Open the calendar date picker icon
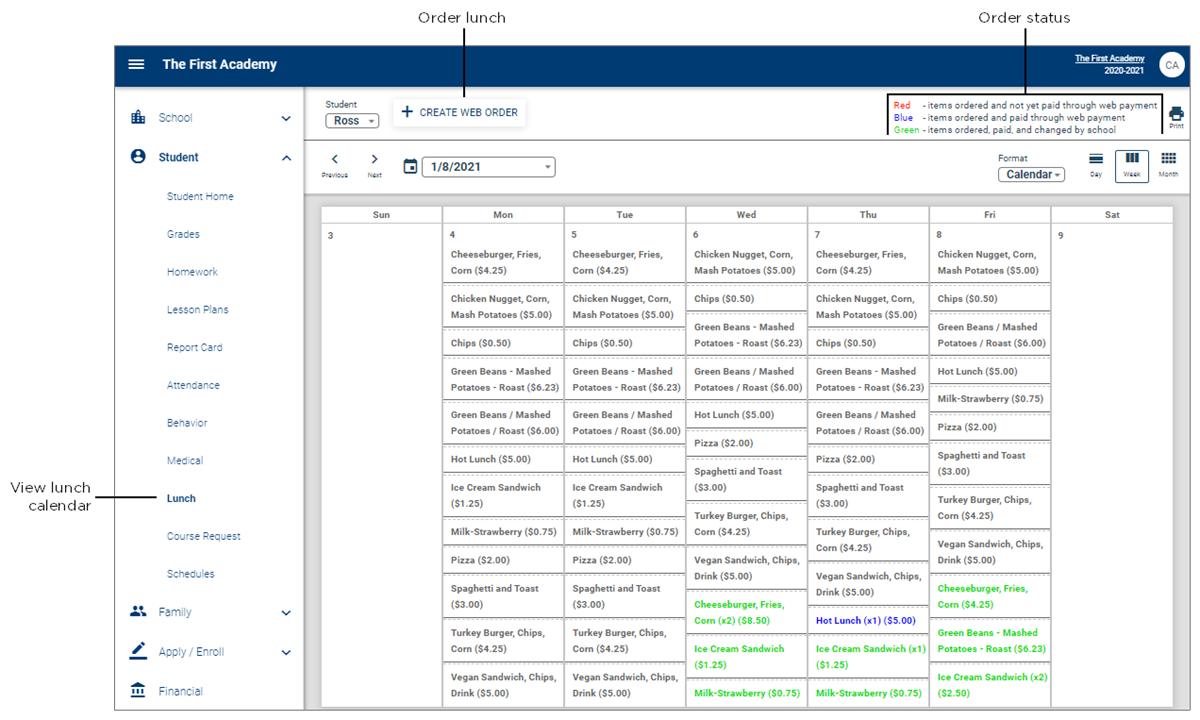1200x720 pixels. point(410,166)
